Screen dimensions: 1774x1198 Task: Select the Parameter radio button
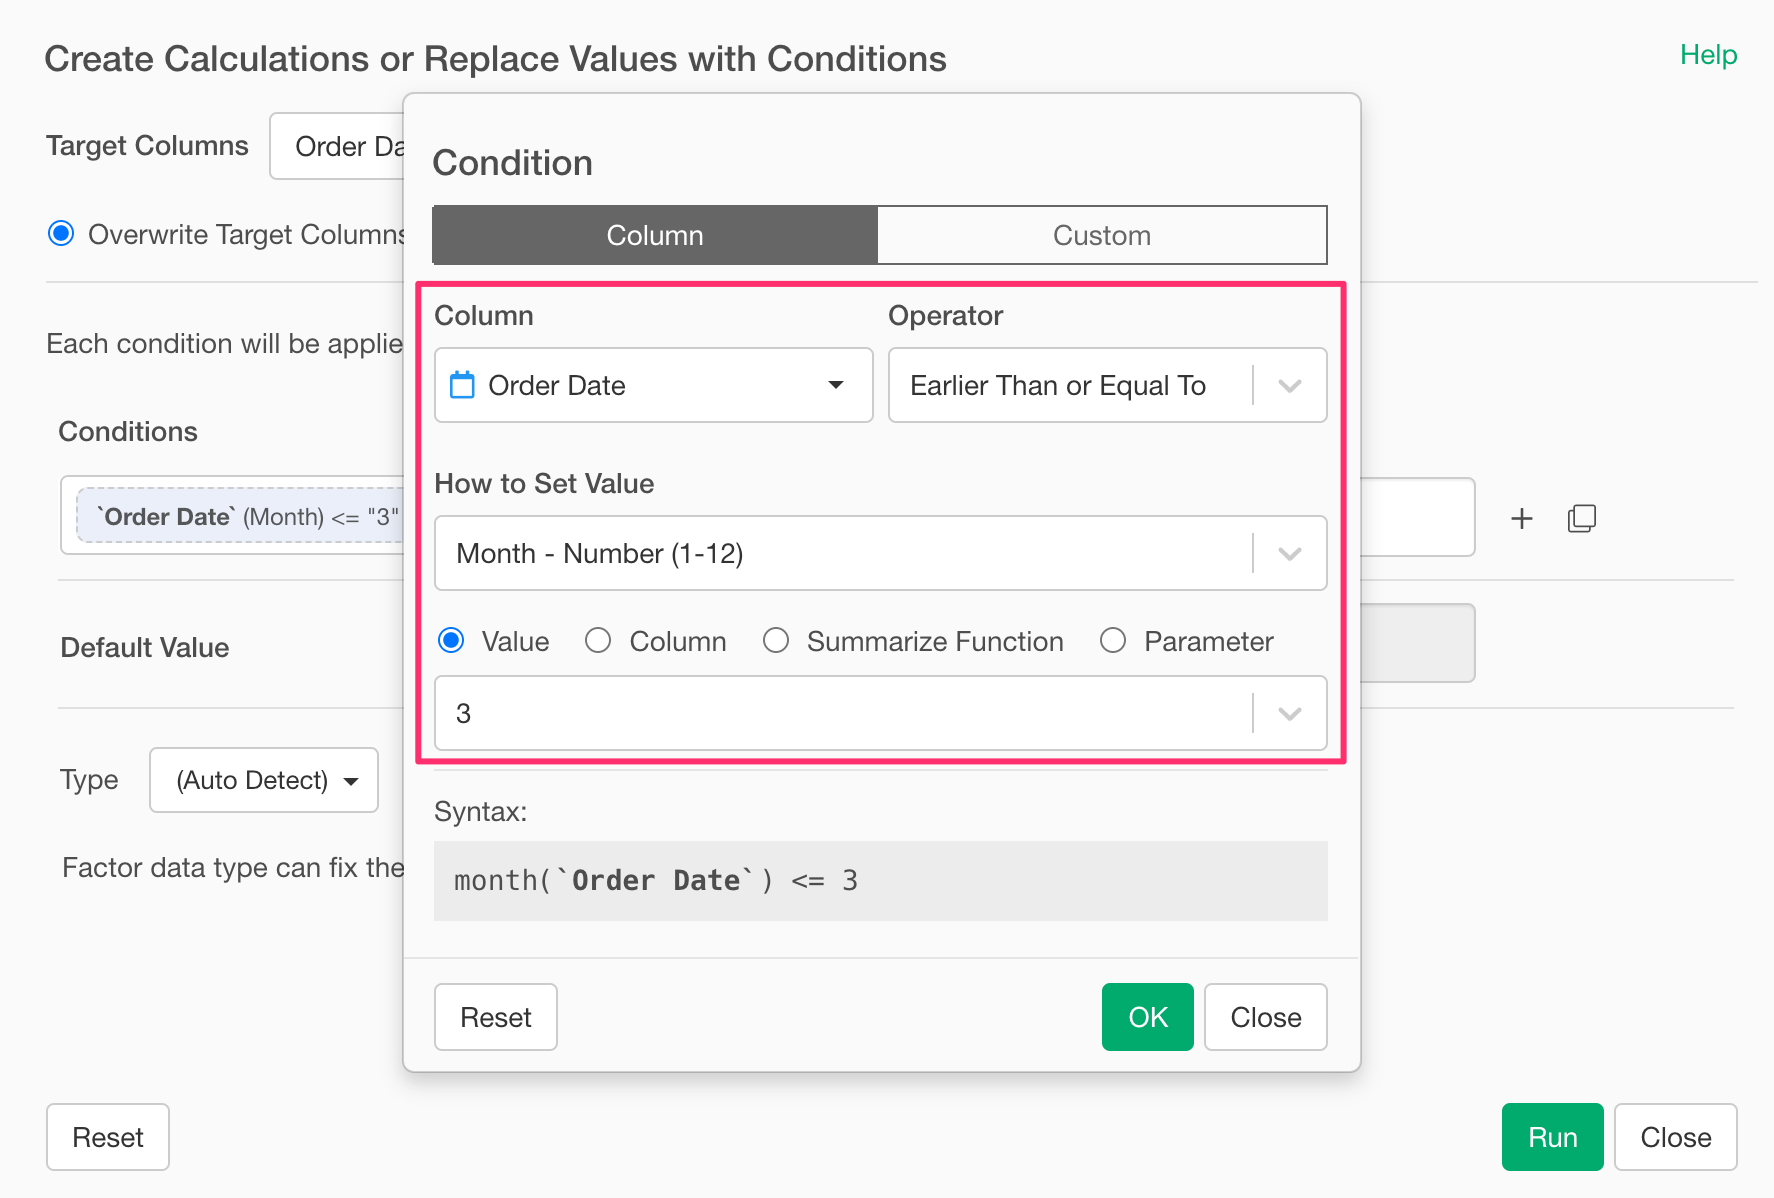pos(1113,641)
